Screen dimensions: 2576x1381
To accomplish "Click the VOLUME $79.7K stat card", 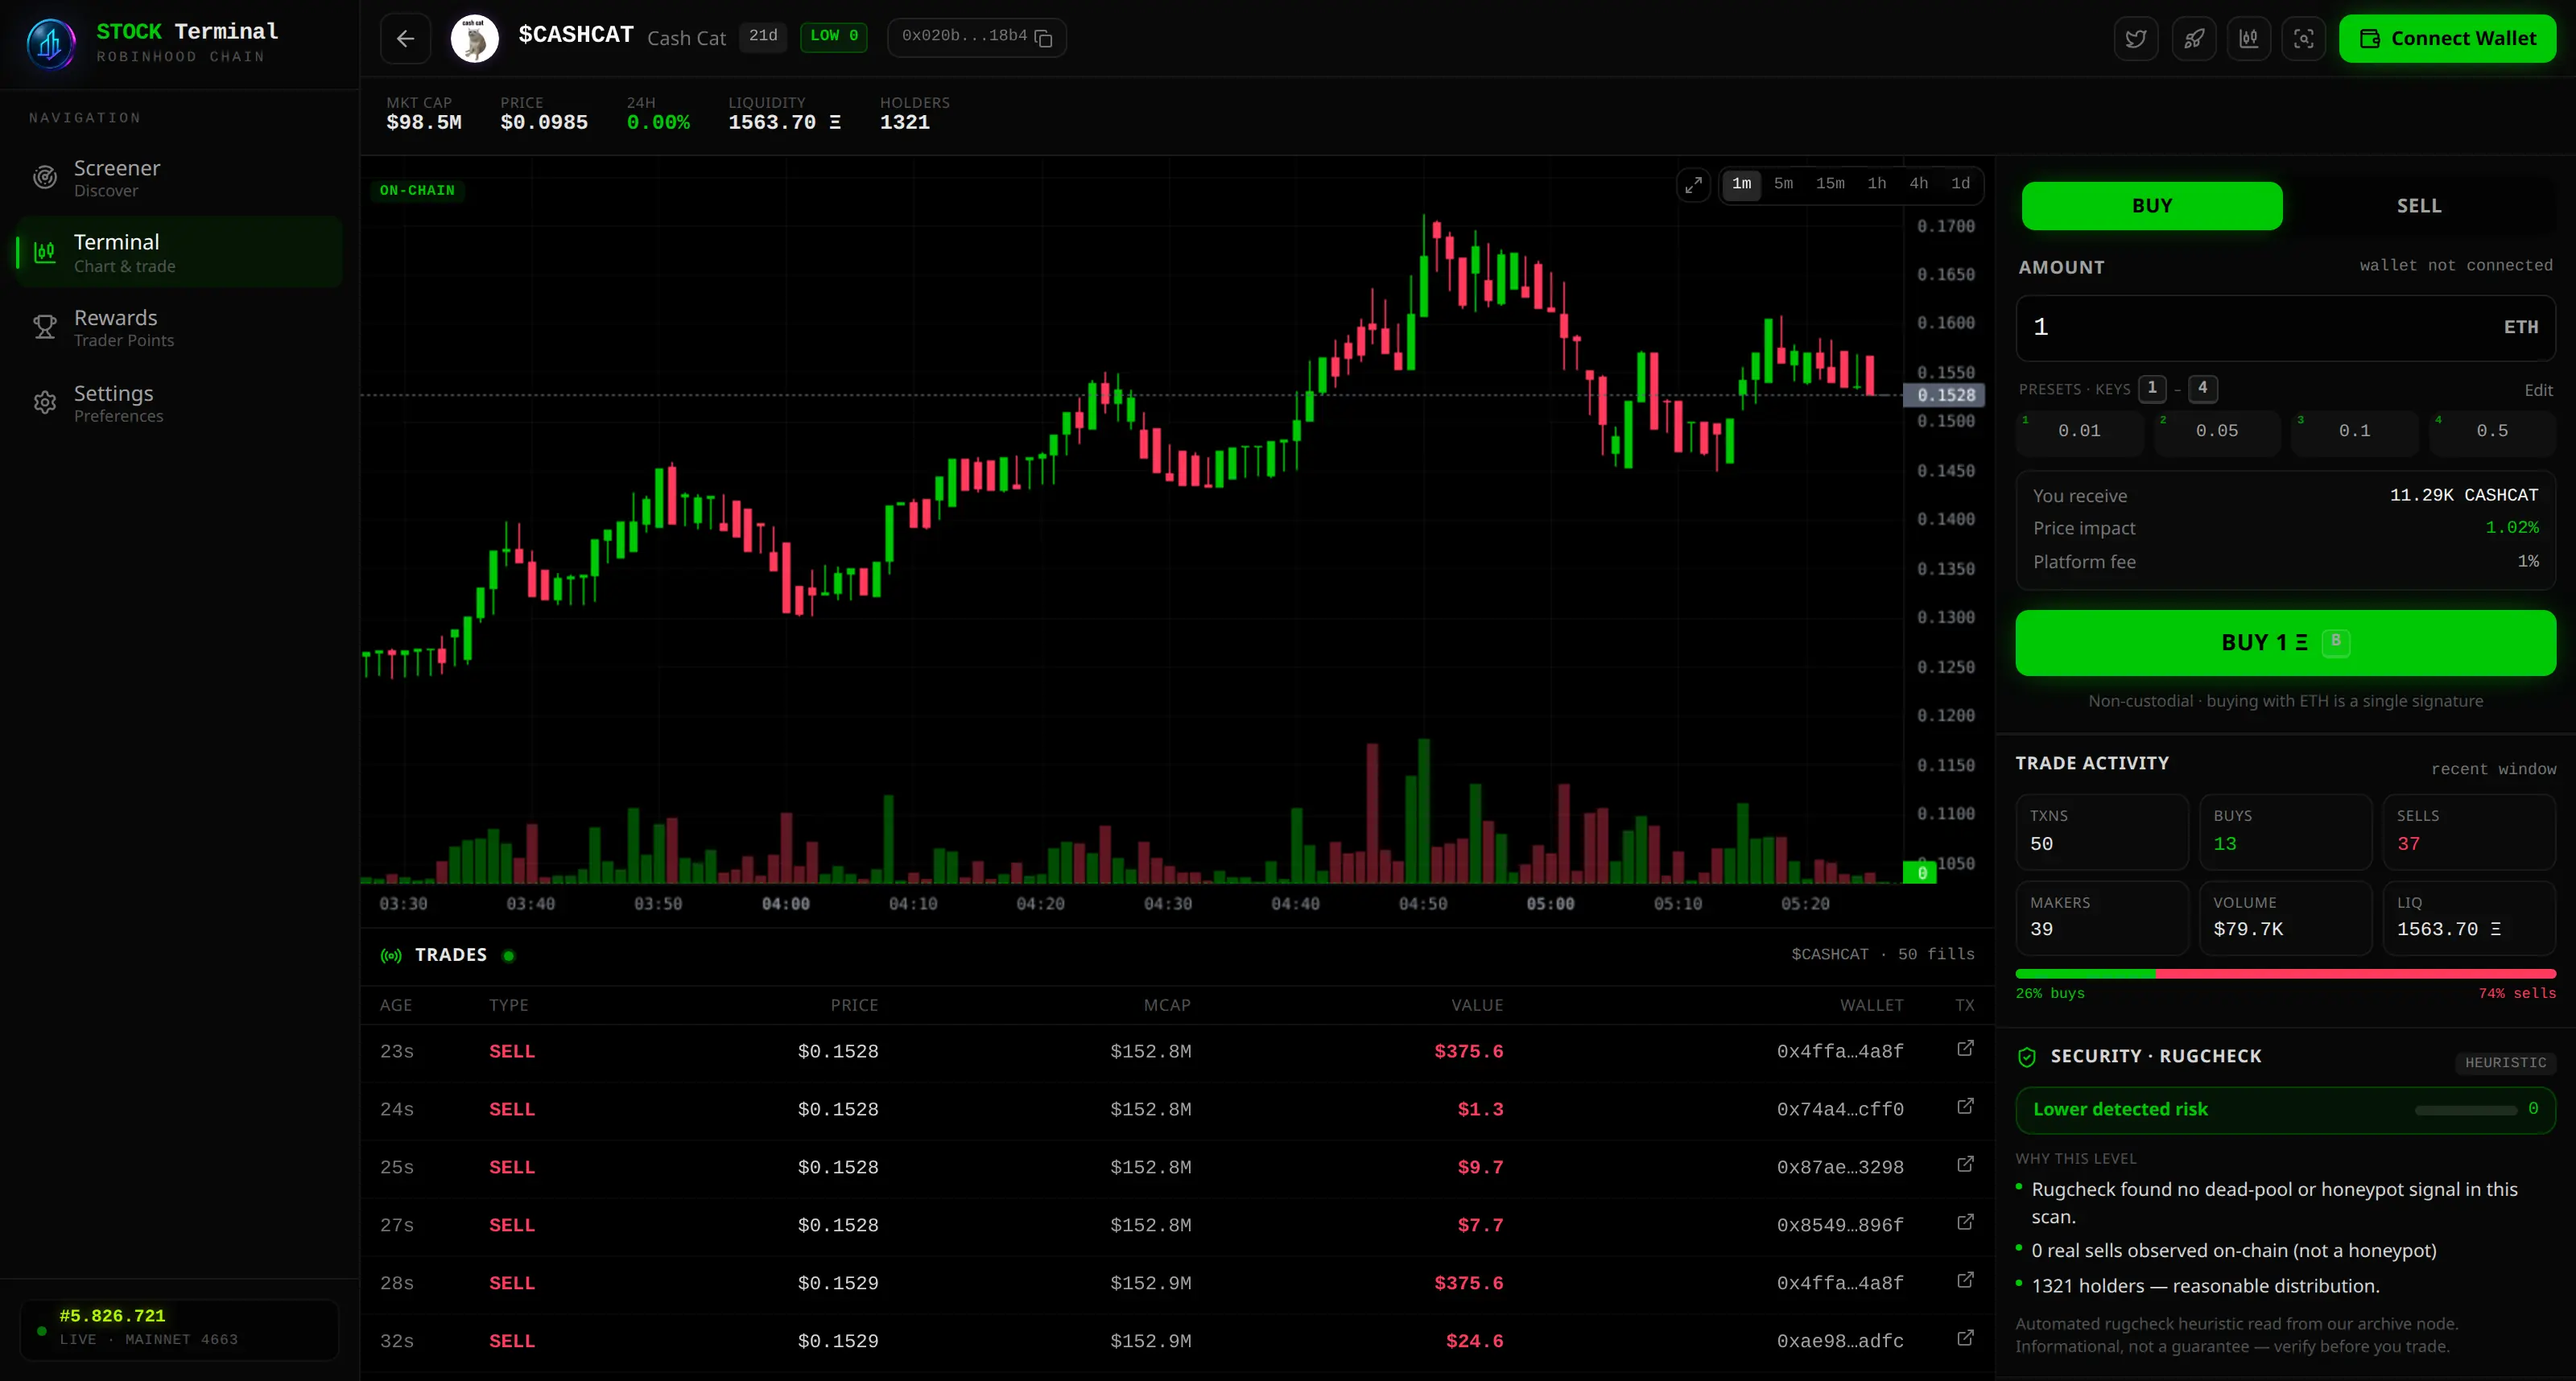I will (x=2285, y=917).
